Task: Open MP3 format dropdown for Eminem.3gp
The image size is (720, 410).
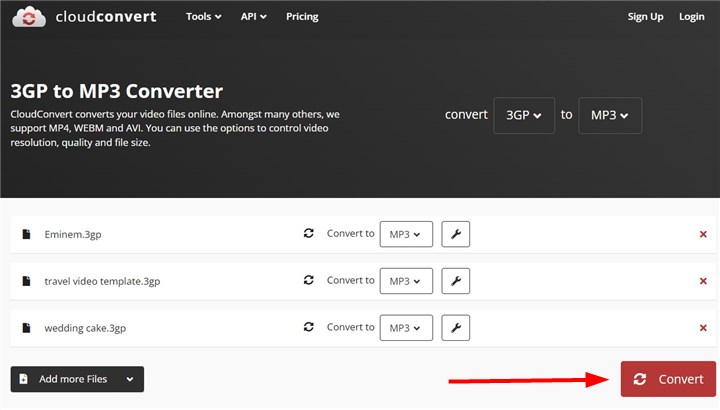Action: 406,234
